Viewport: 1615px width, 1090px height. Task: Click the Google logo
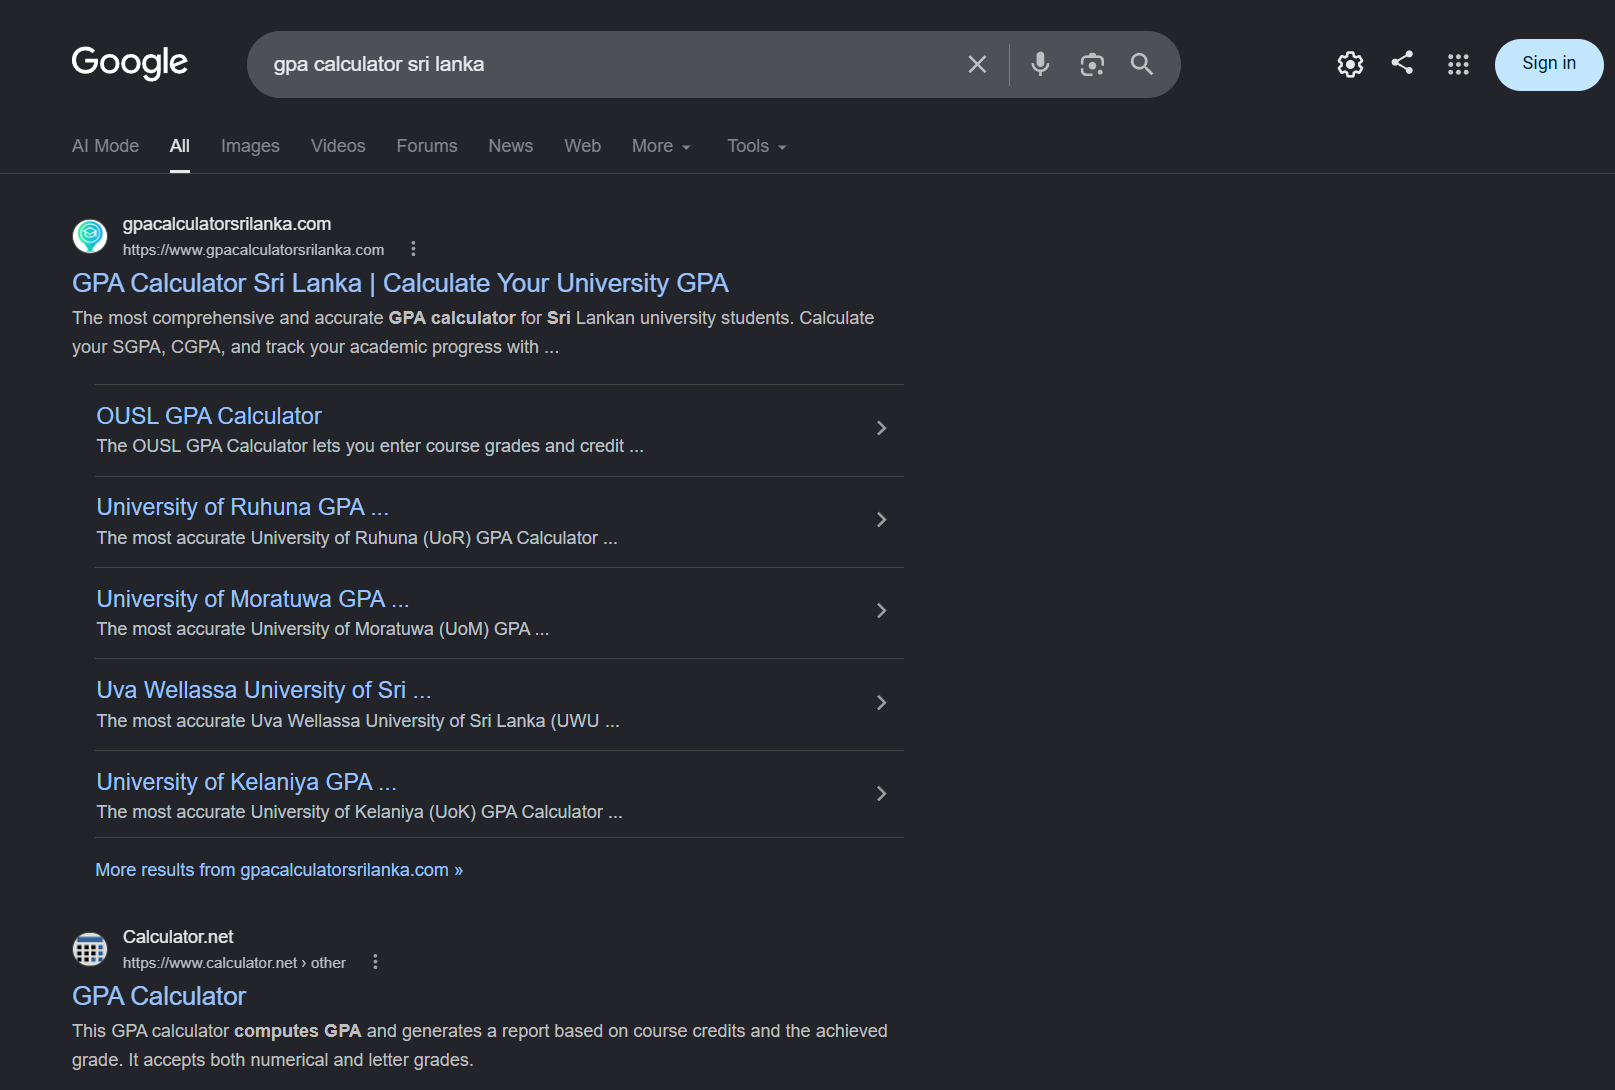tap(129, 63)
